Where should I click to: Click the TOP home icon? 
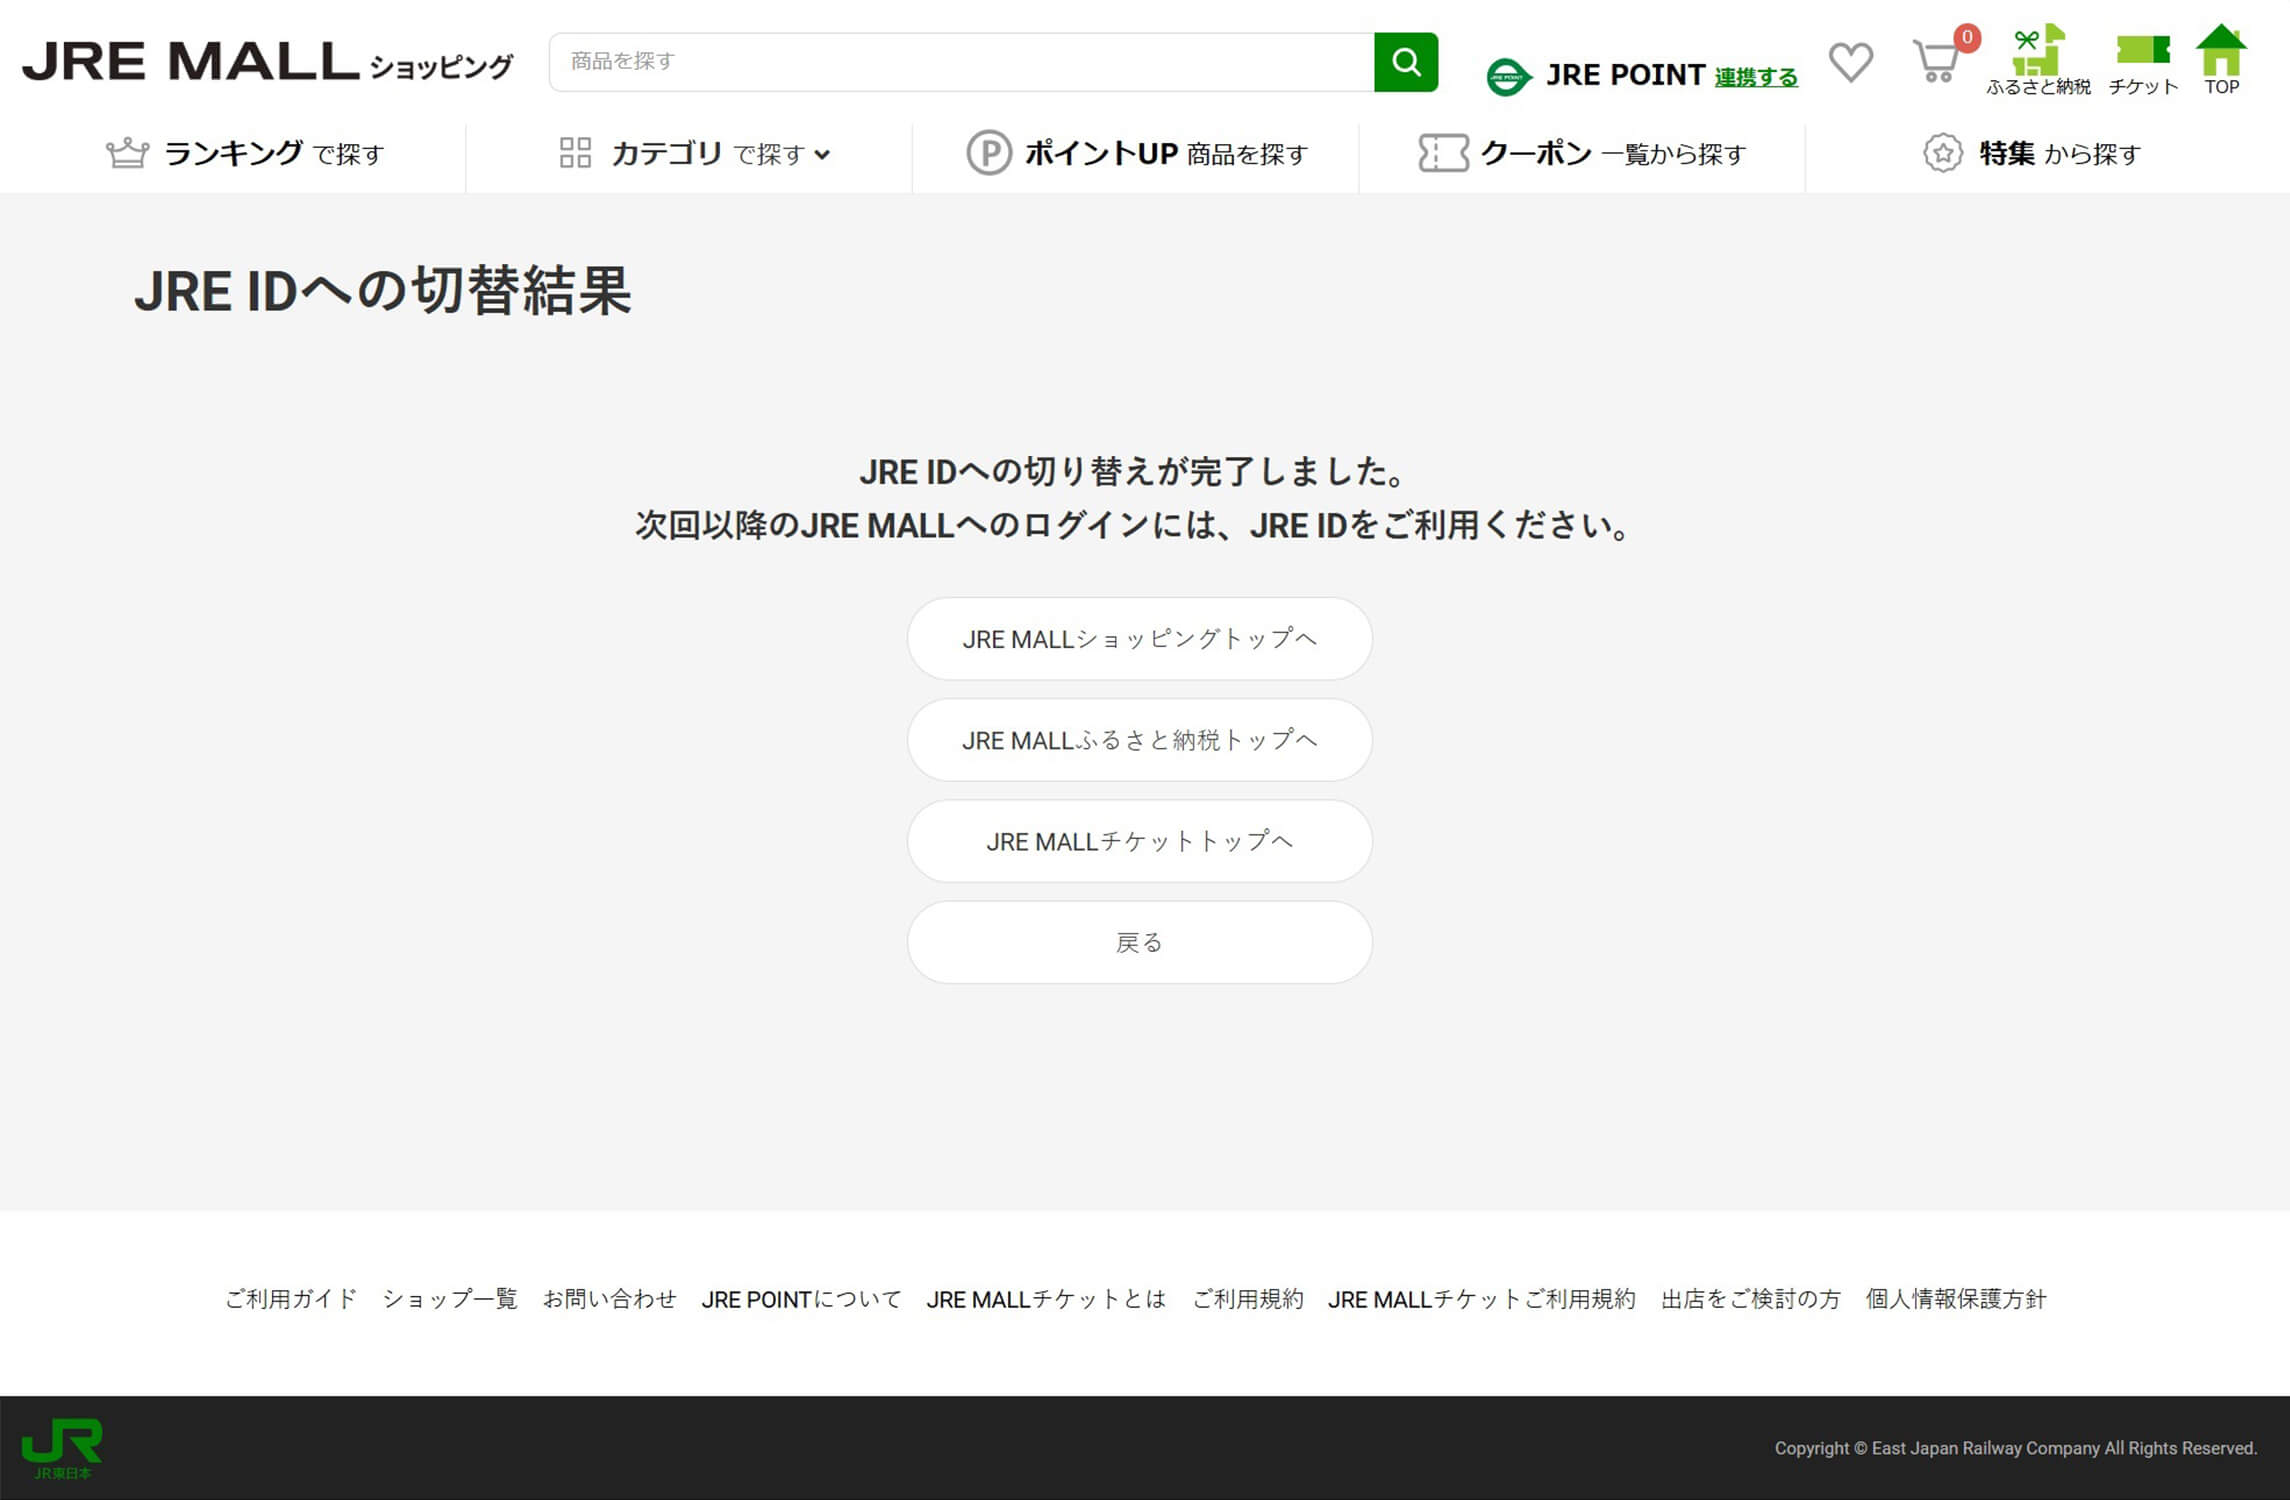pyautogui.click(x=2221, y=49)
